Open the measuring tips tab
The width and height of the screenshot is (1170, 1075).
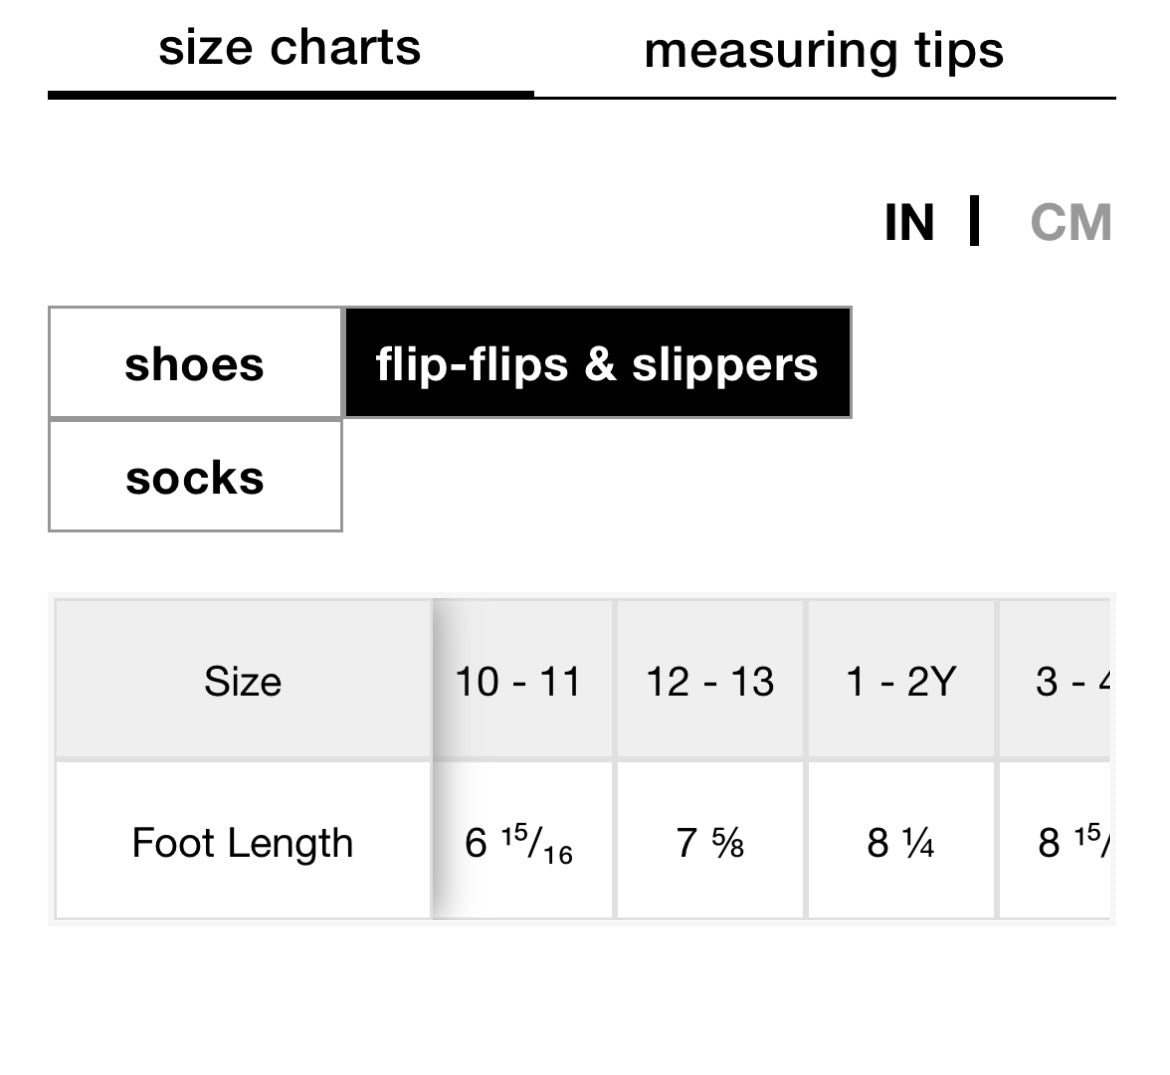click(x=823, y=50)
